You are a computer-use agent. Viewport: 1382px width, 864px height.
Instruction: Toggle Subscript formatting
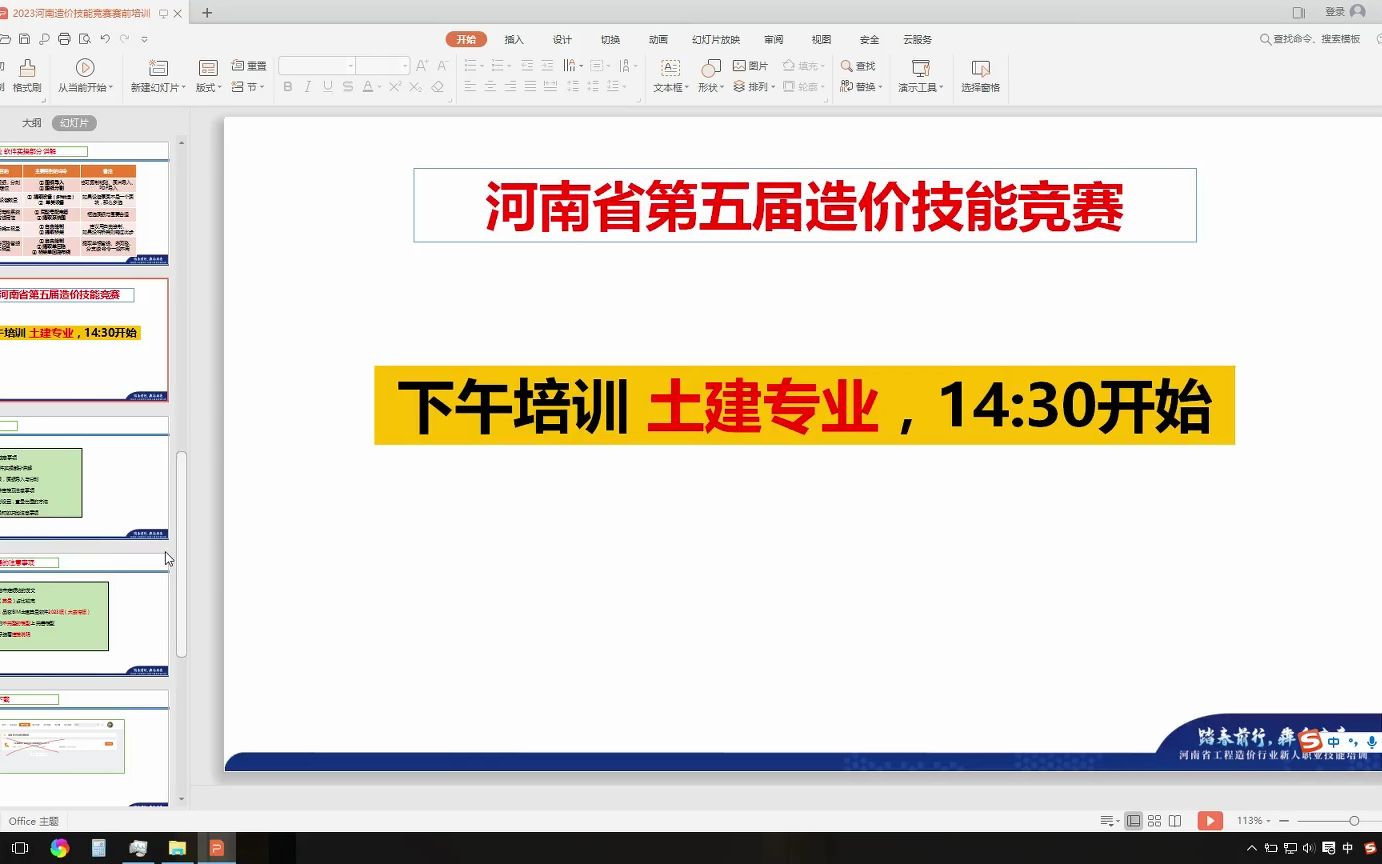tap(415, 87)
